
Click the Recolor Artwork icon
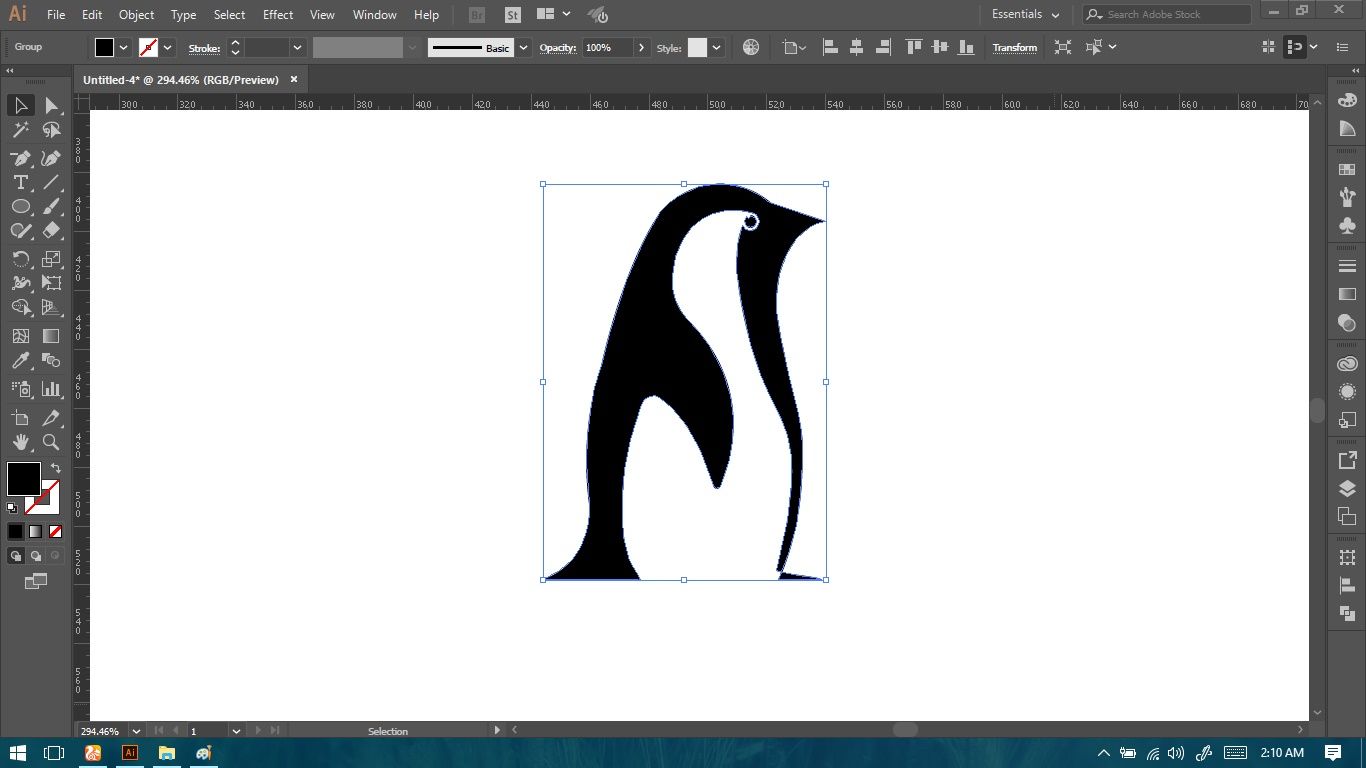click(x=751, y=47)
